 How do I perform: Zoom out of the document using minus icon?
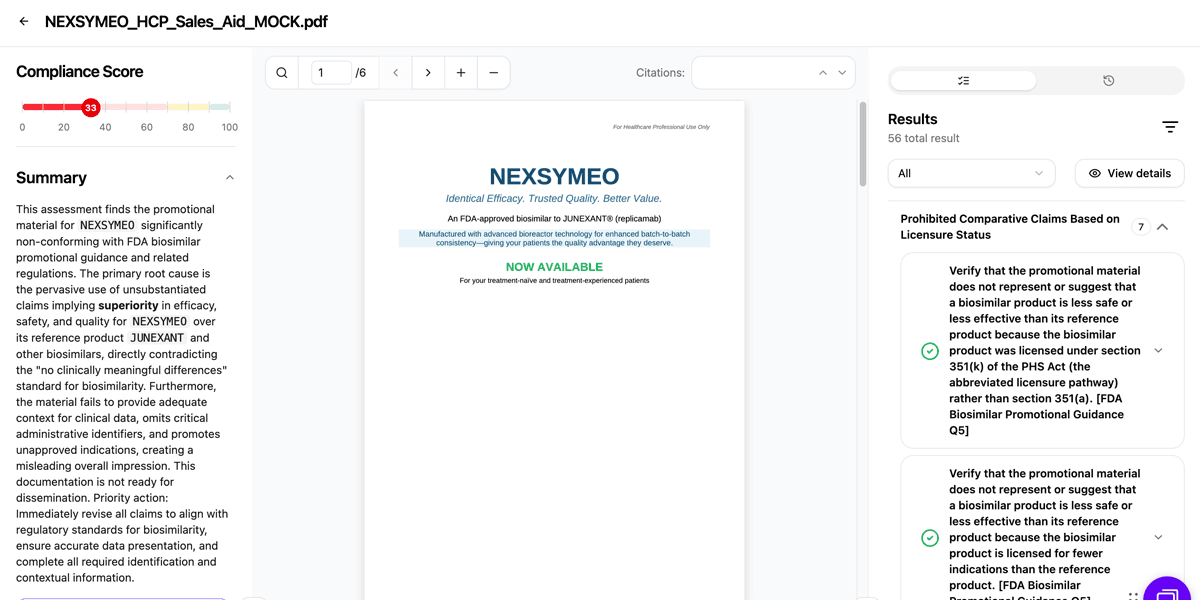click(493, 72)
